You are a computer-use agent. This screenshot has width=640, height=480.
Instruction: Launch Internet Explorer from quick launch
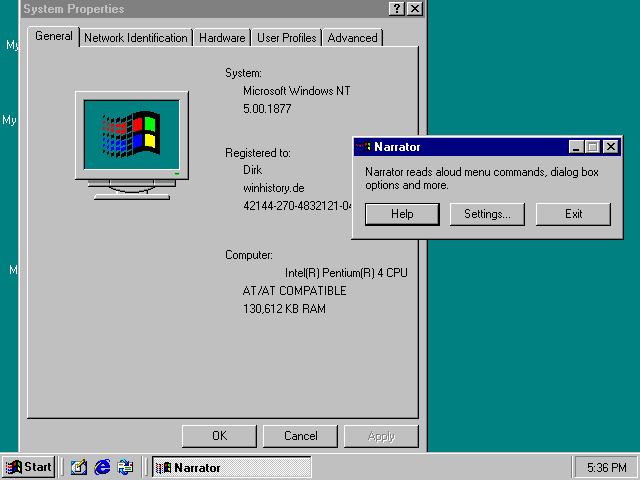coord(102,467)
